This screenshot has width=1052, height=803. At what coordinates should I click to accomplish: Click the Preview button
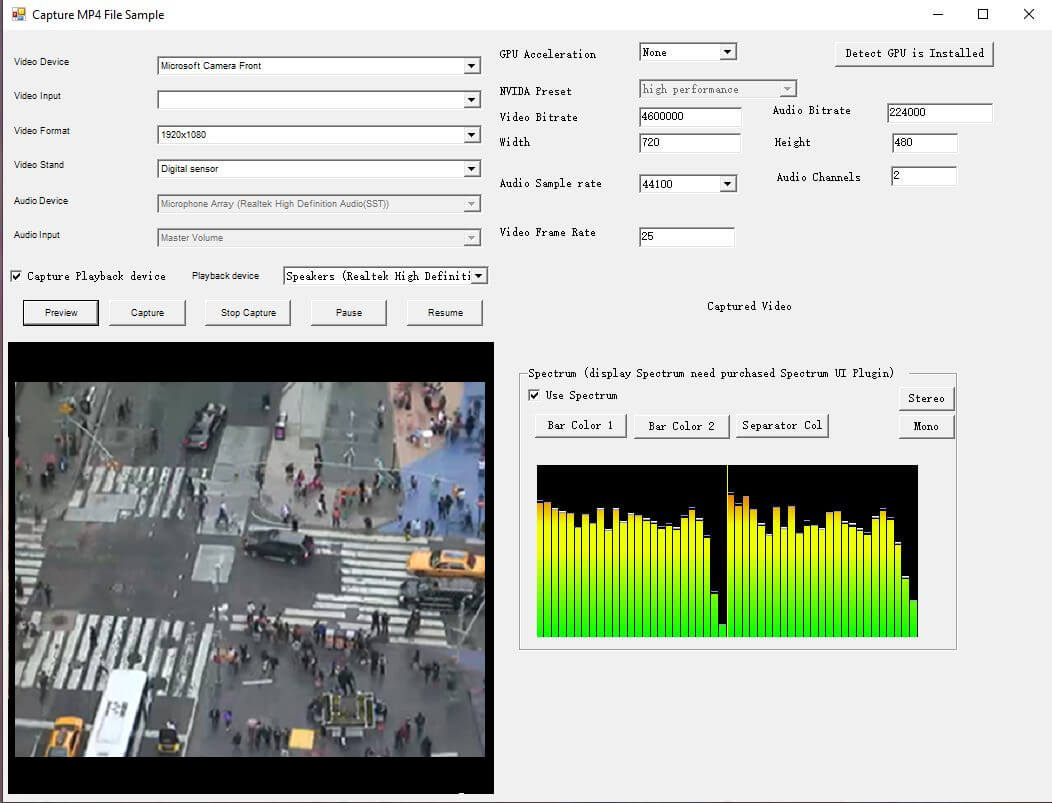(60, 312)
